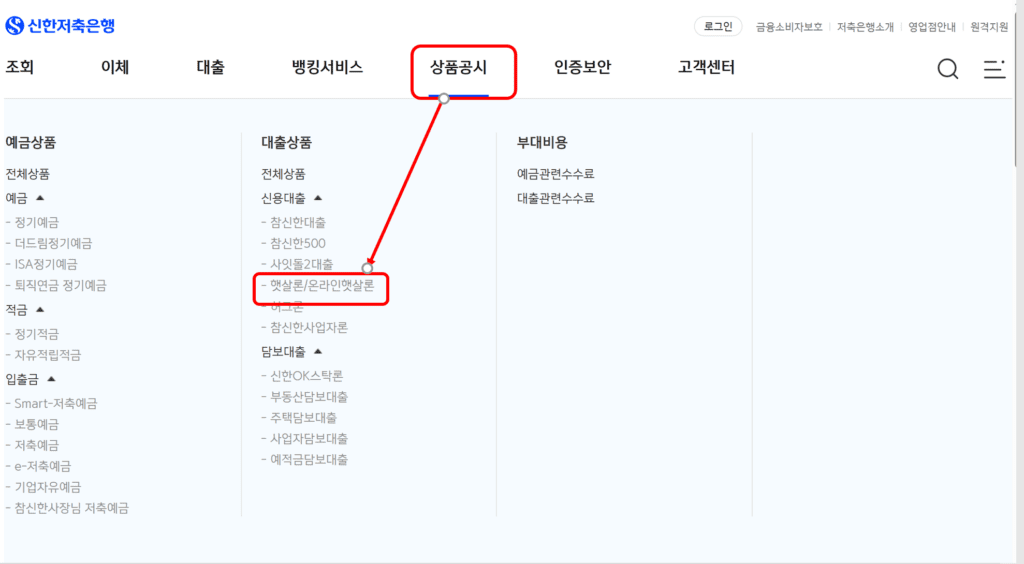The image size is (1024, 564).
Task: Open the 인증보안 menu
Action: (583, 67)
